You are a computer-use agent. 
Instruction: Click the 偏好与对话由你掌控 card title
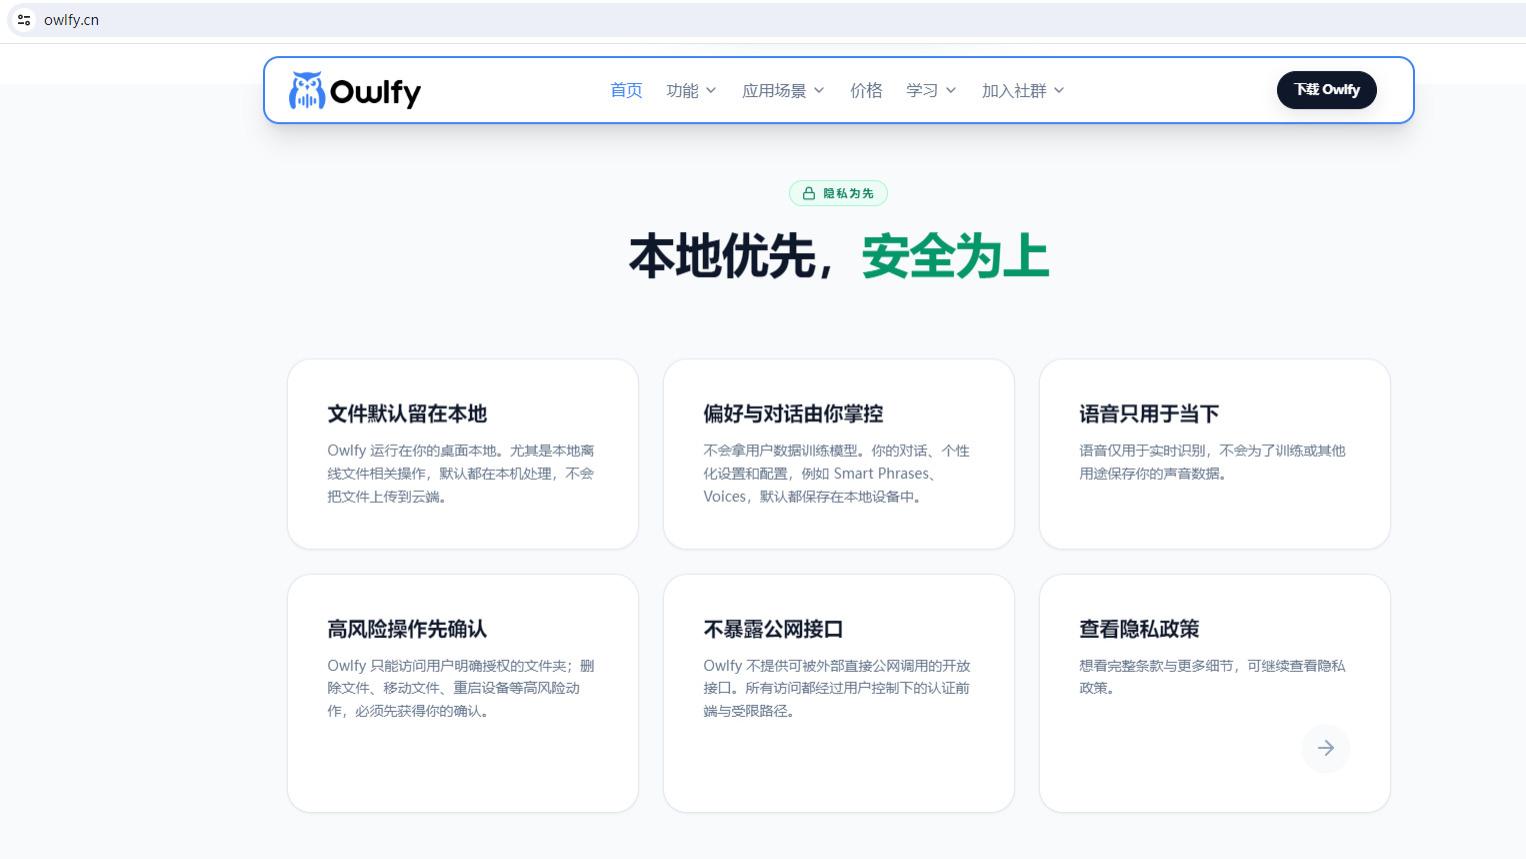[x=793, y=414]
